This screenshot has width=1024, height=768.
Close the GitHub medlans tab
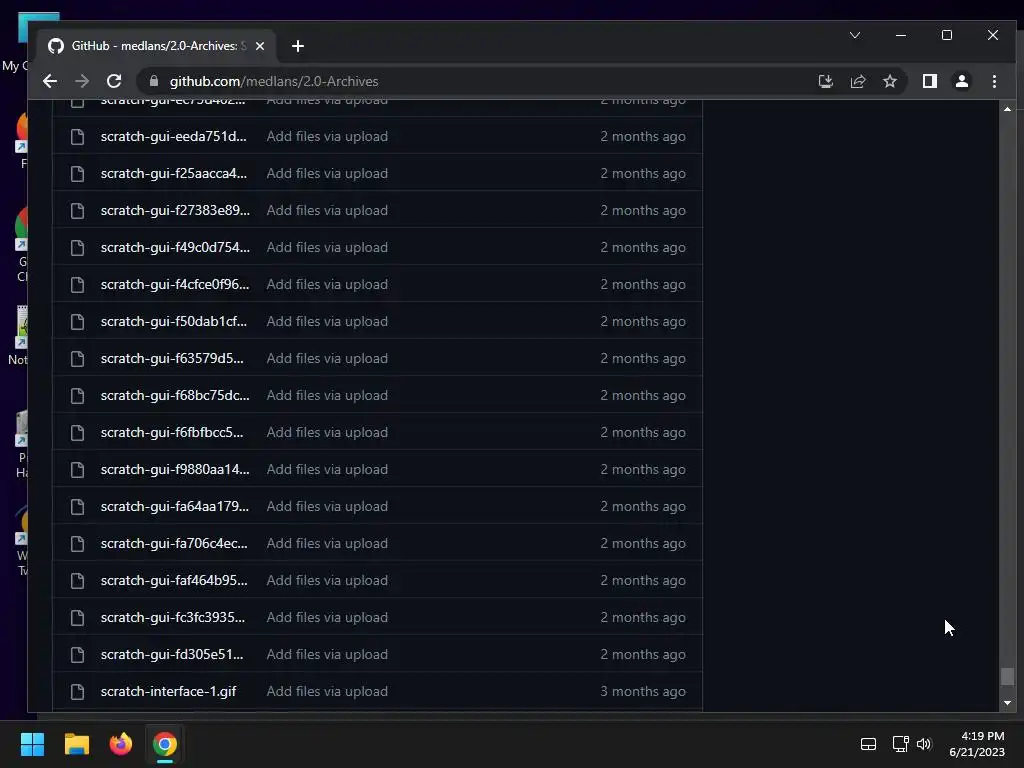pyautogui.click(x=260, y=46)
